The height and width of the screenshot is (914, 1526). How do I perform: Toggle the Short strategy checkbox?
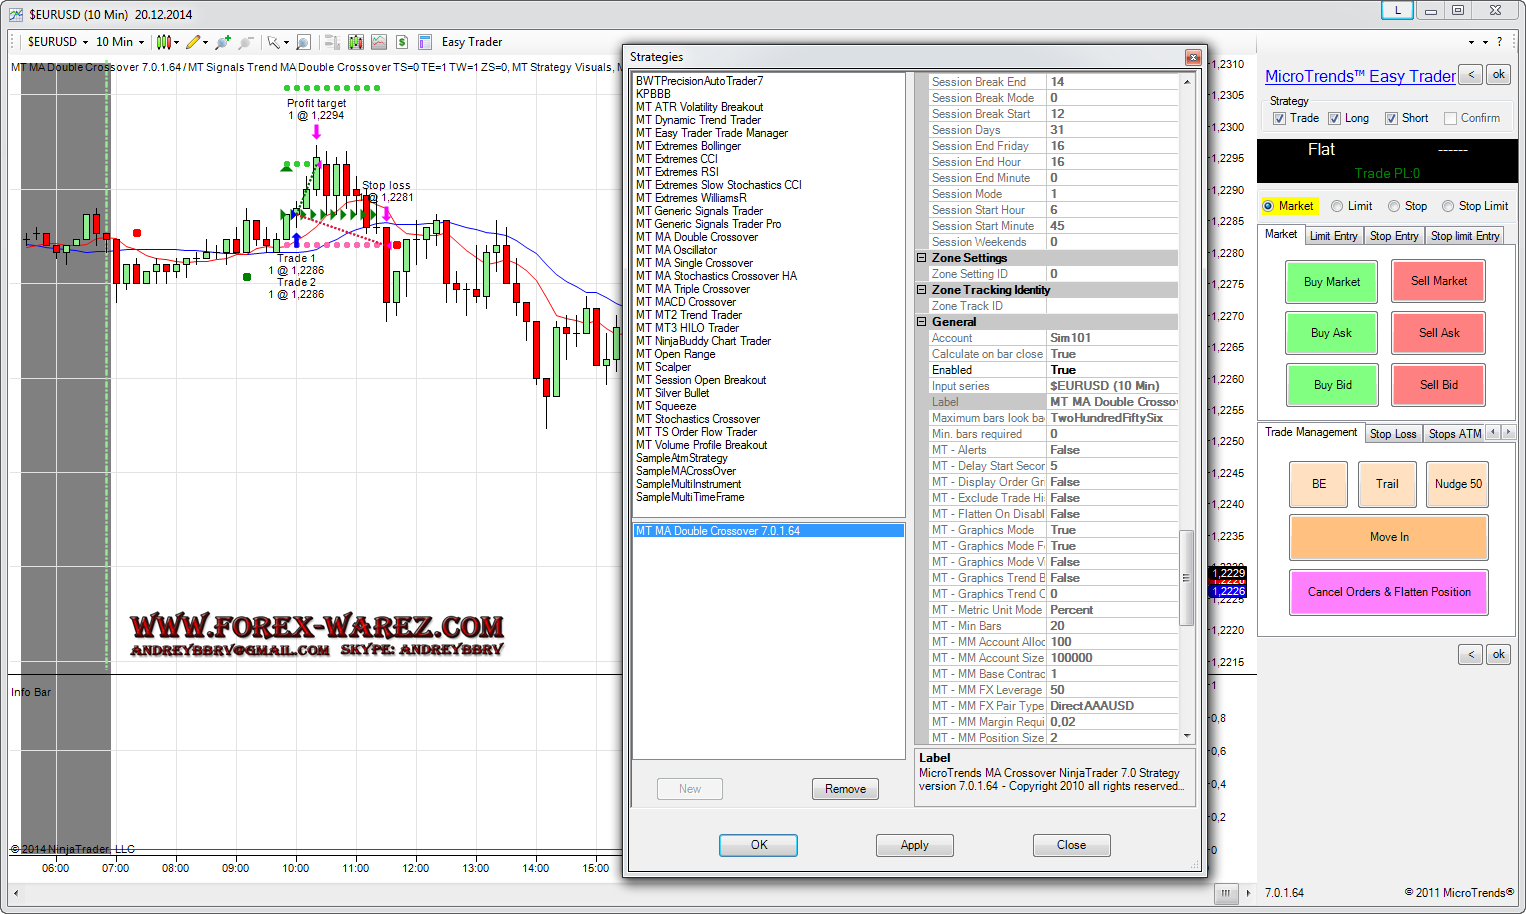(1391, 118)
